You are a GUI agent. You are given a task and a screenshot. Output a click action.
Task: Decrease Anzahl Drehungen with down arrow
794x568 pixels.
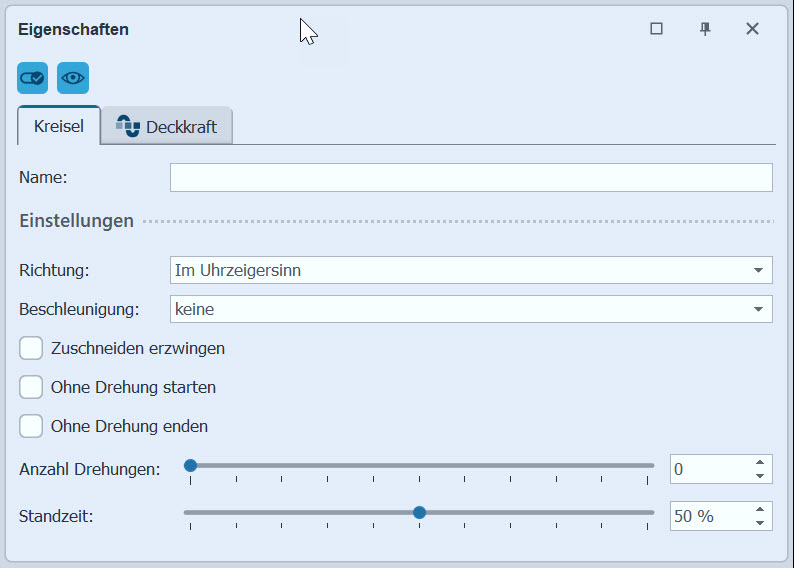760,476
